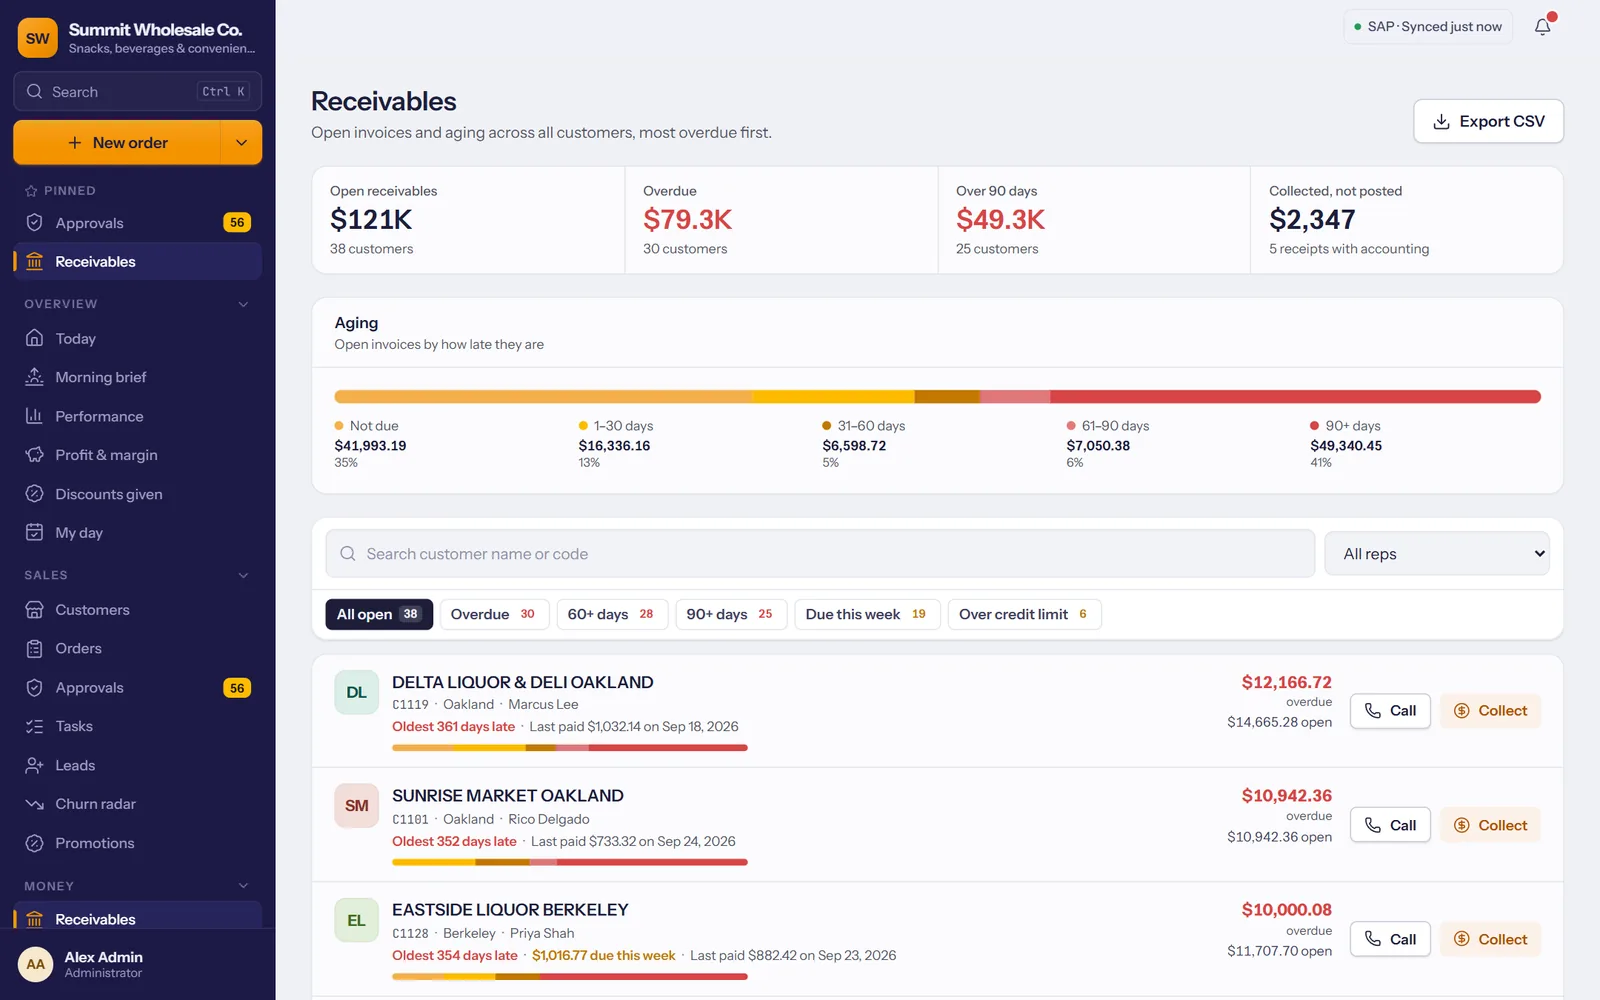Filter by Due this week
This screenshot has height=1000, width=1600.
point(867,614)
